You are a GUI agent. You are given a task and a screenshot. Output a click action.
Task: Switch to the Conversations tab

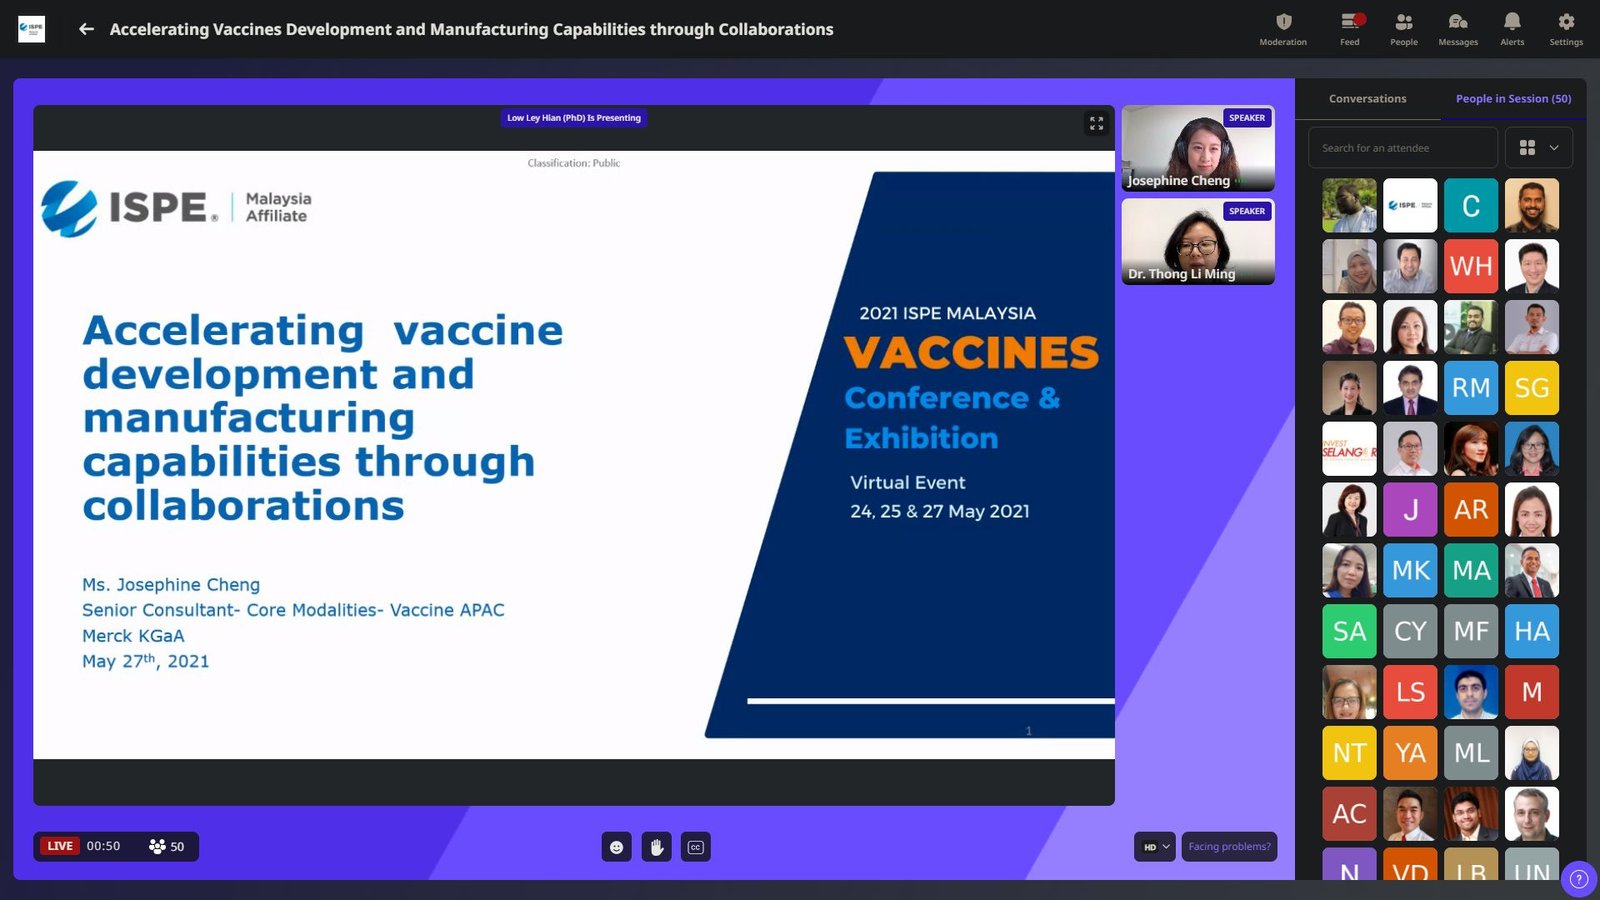[x=1367, y=99]
